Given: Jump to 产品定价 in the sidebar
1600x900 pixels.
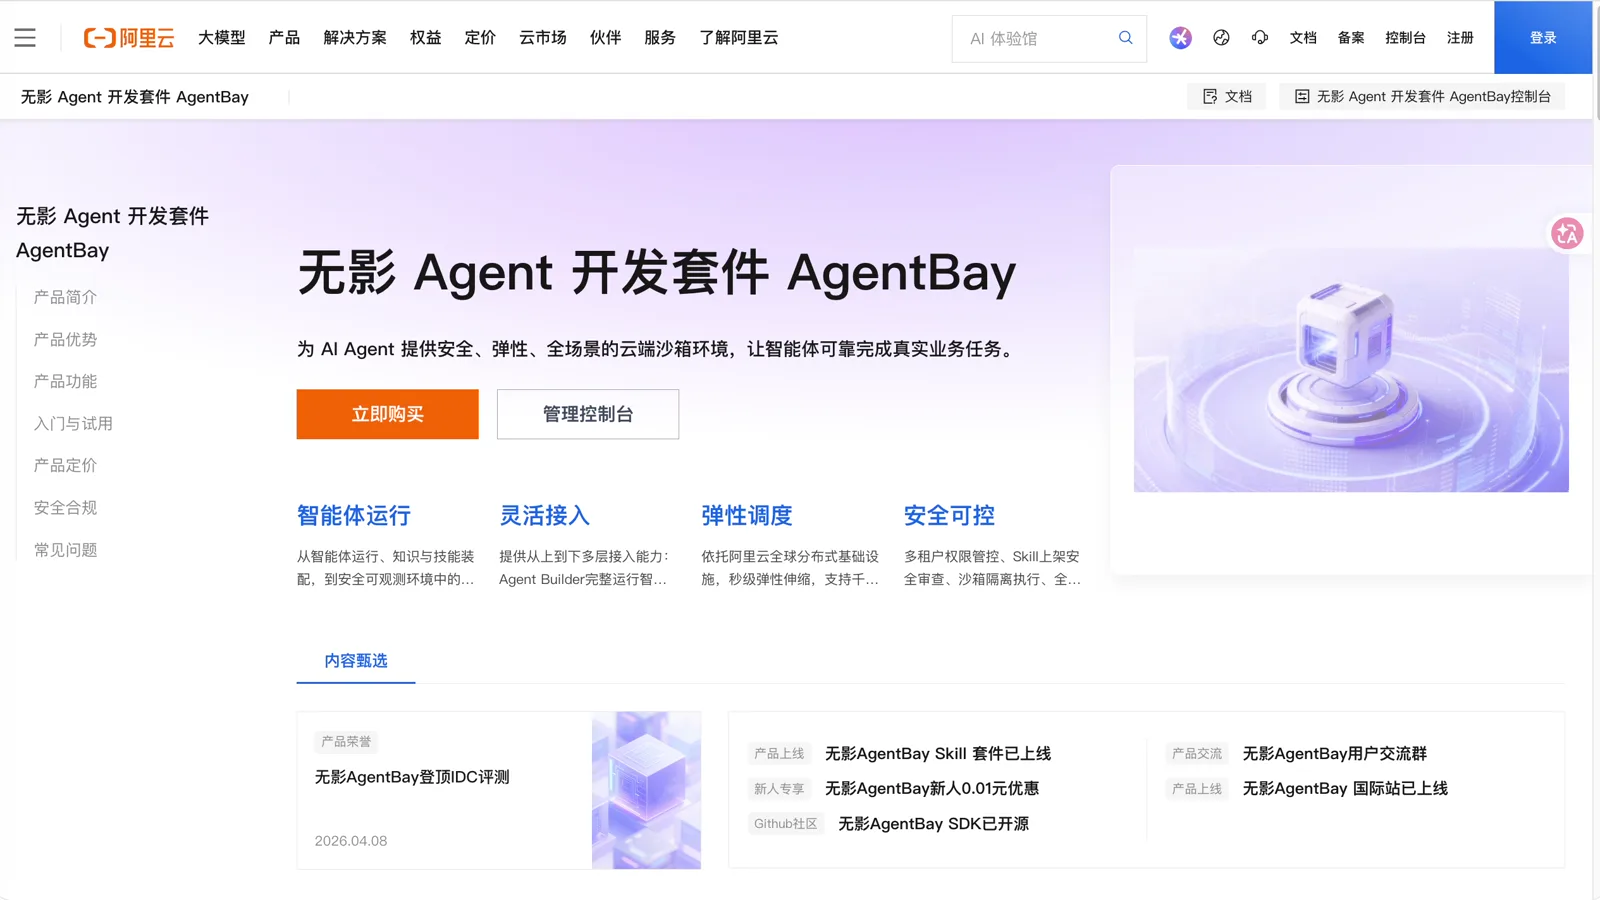Looking at the screenshot, I should click(65, 465).
